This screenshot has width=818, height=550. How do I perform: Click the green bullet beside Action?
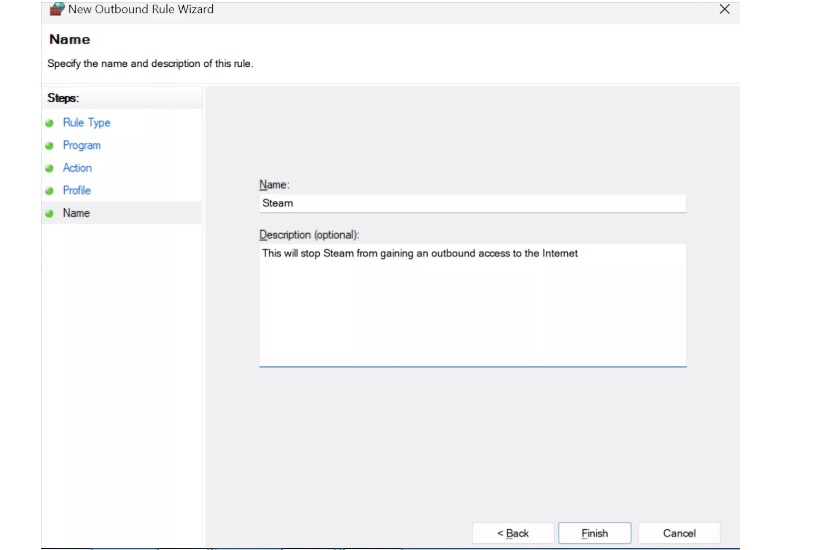[50, 168]
